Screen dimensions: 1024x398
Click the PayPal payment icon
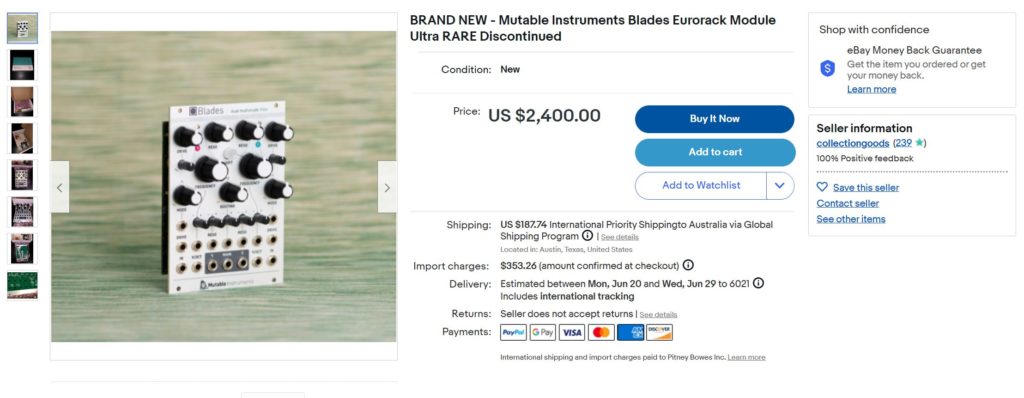coord(513,333)
